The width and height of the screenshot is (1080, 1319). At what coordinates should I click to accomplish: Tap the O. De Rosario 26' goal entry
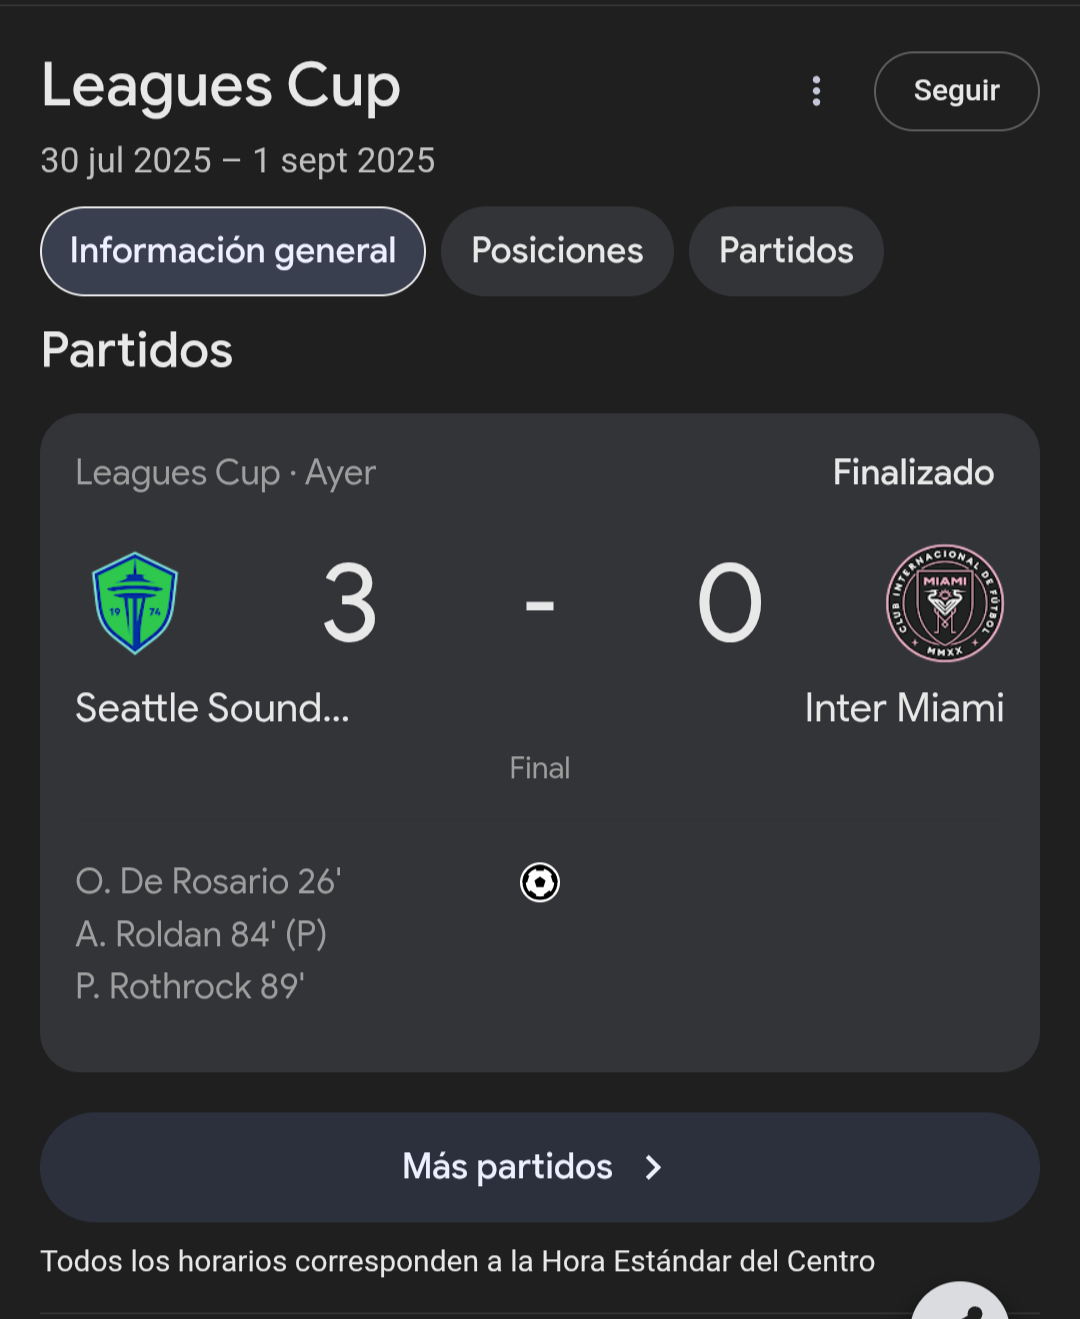click(x=208, y=881)
